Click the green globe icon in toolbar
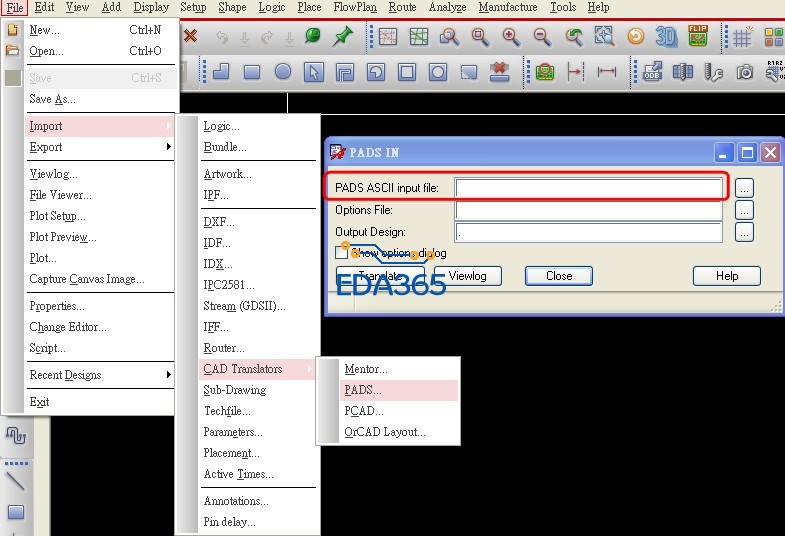 click(313, 36)
